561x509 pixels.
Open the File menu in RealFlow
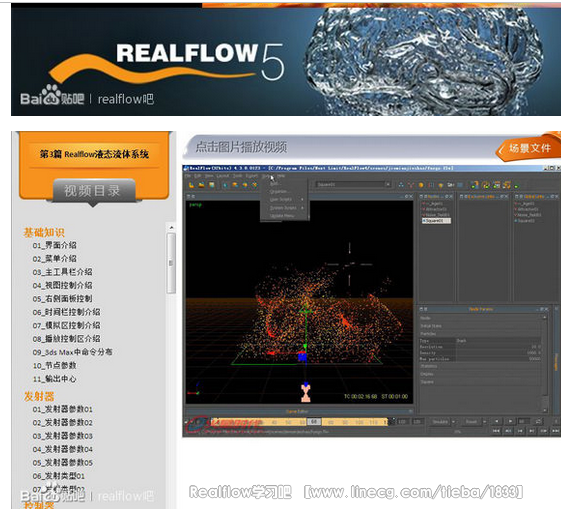point(188,176)
